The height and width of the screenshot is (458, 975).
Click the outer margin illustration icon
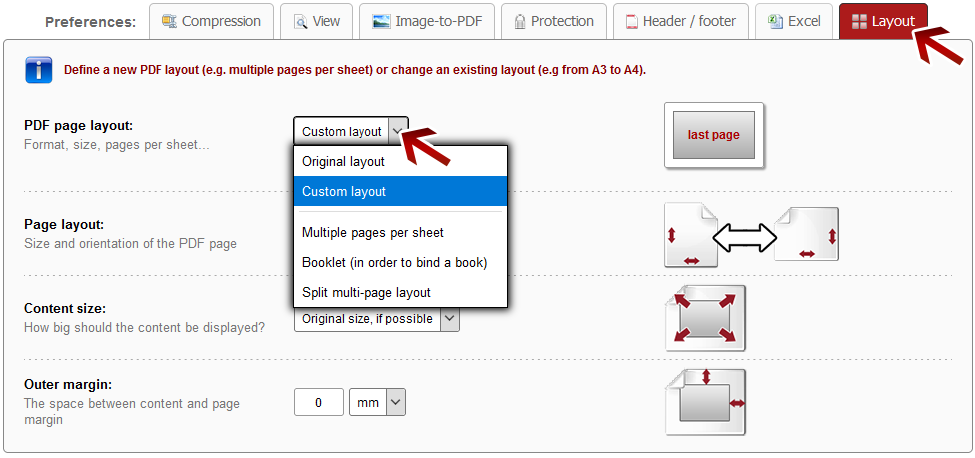click(x=705, y=402)
